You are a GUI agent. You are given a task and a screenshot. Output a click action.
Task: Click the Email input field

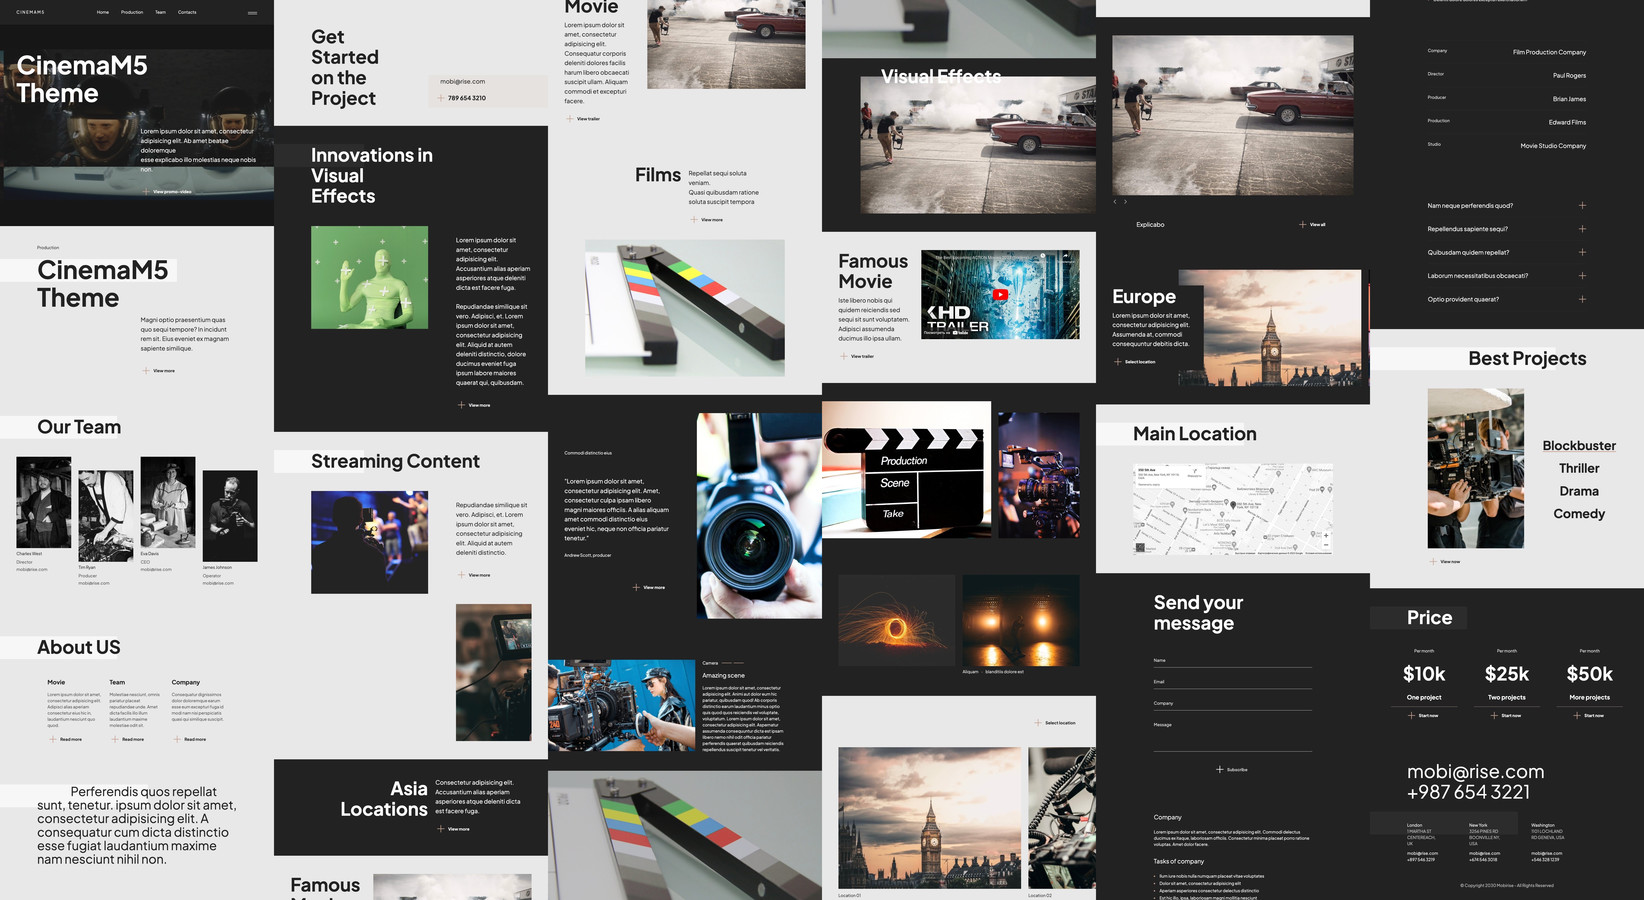(1232, 682)
